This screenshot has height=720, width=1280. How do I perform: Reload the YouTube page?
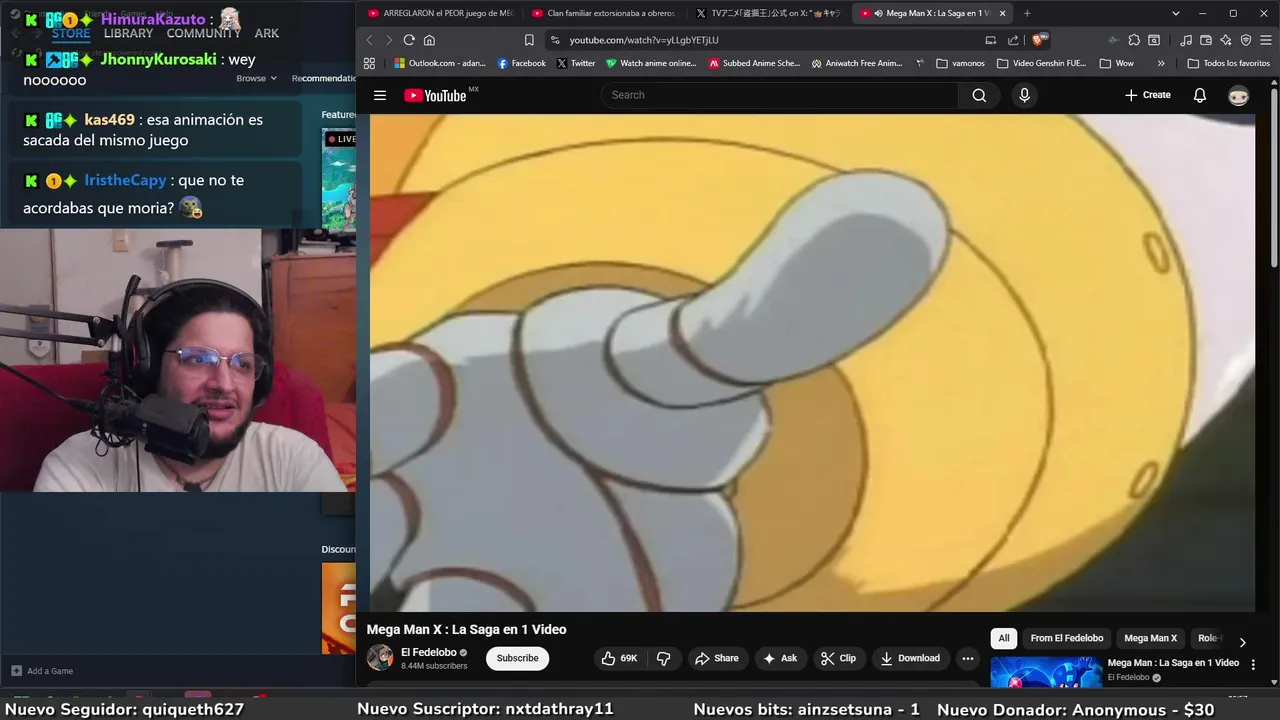(x=409, y=40)
